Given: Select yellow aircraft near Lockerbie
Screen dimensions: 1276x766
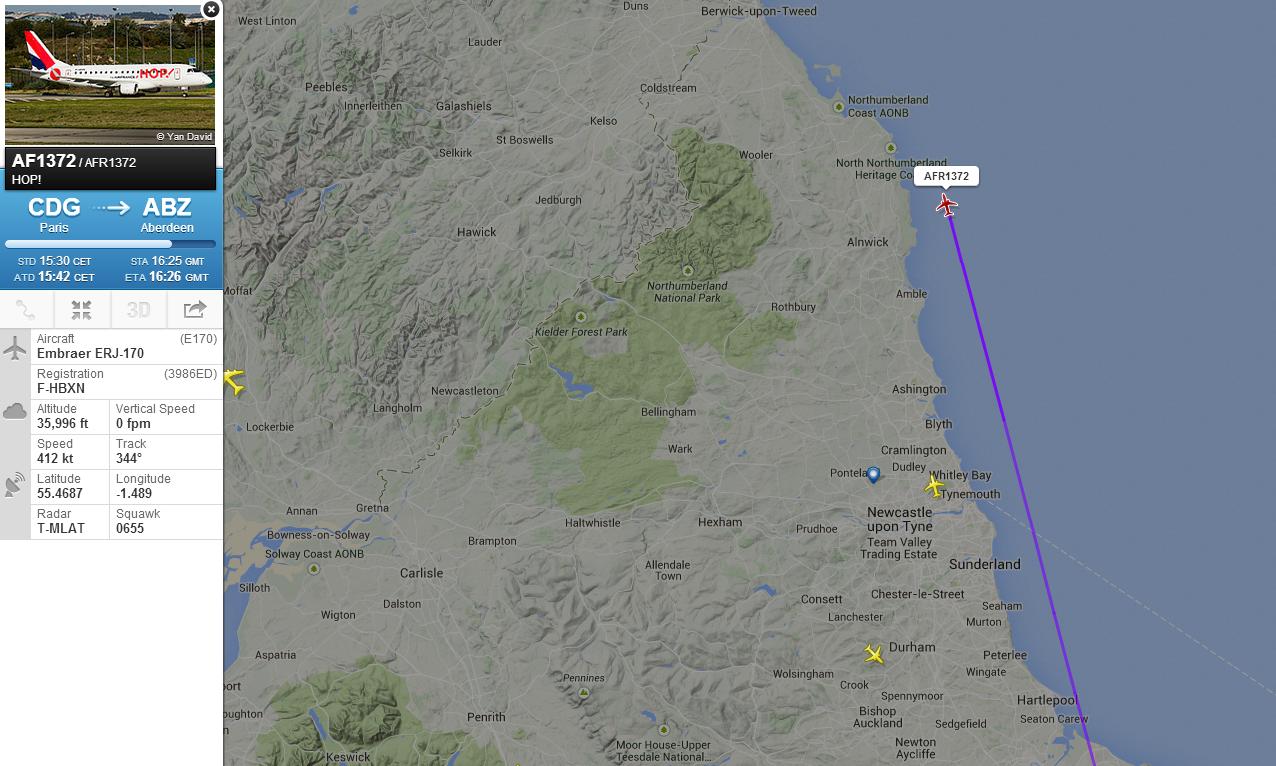Looking at the screenshot, I should [235, 381].
